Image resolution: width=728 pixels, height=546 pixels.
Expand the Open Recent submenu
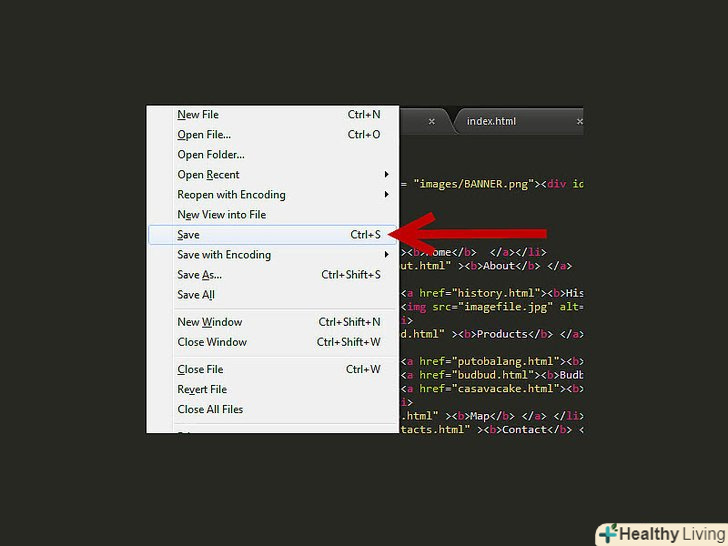click(x=273, y=175)
